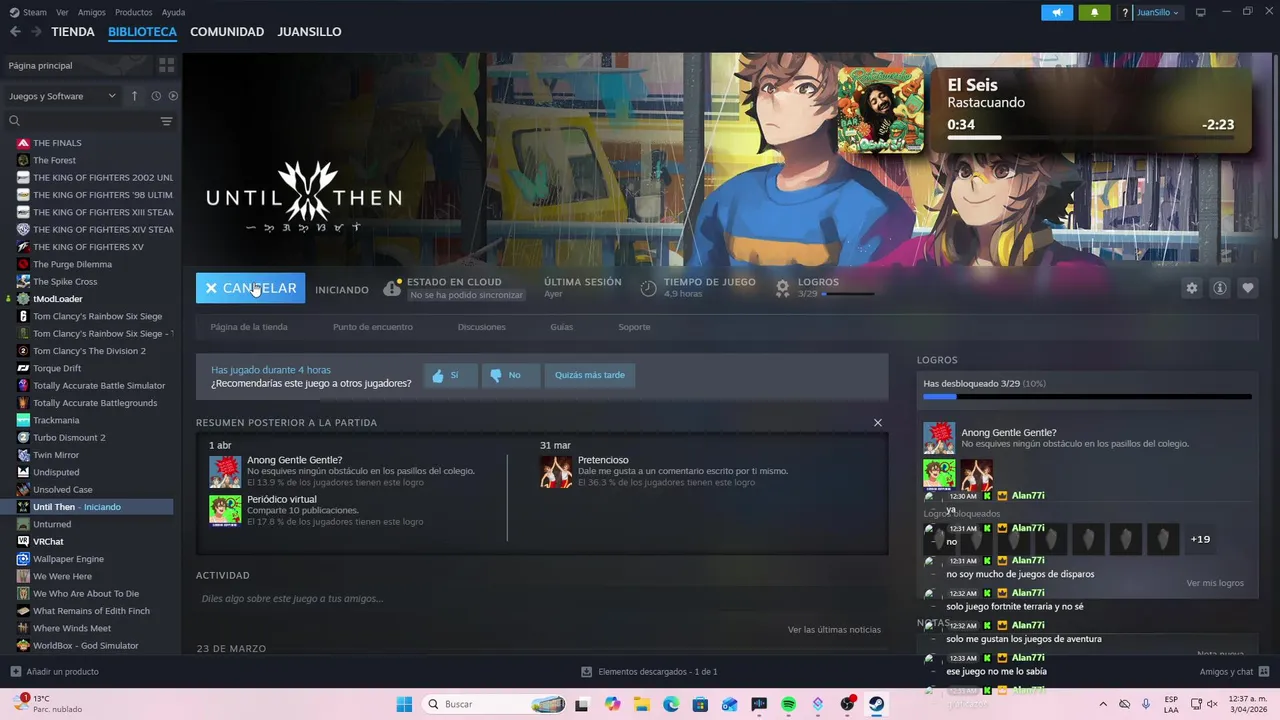
Task: Open Guías link
Action: click(x=561, y=327)
